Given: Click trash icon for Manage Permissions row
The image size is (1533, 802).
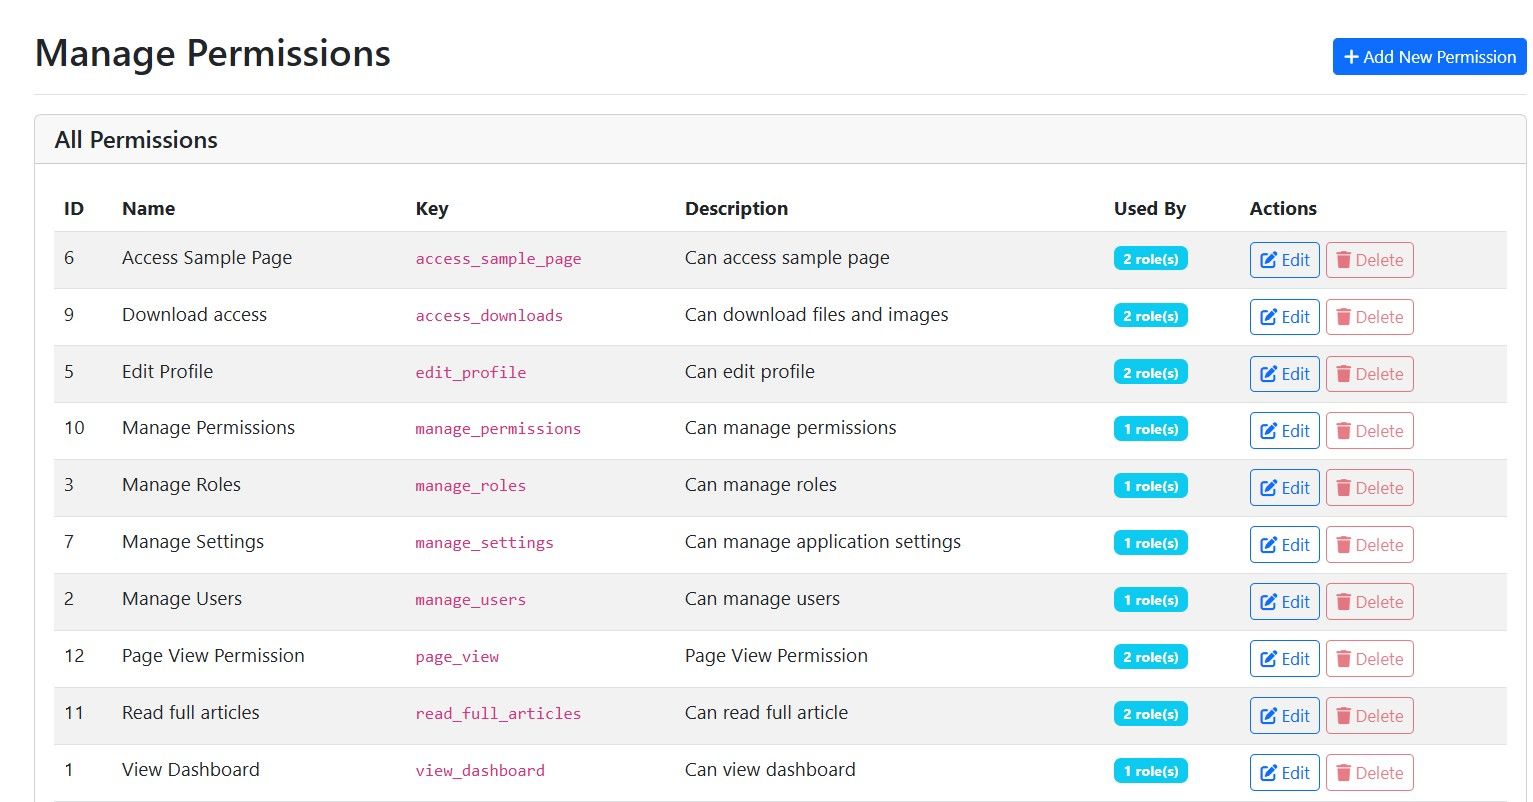Looking at the screenshot, I should pos(1344,431).
